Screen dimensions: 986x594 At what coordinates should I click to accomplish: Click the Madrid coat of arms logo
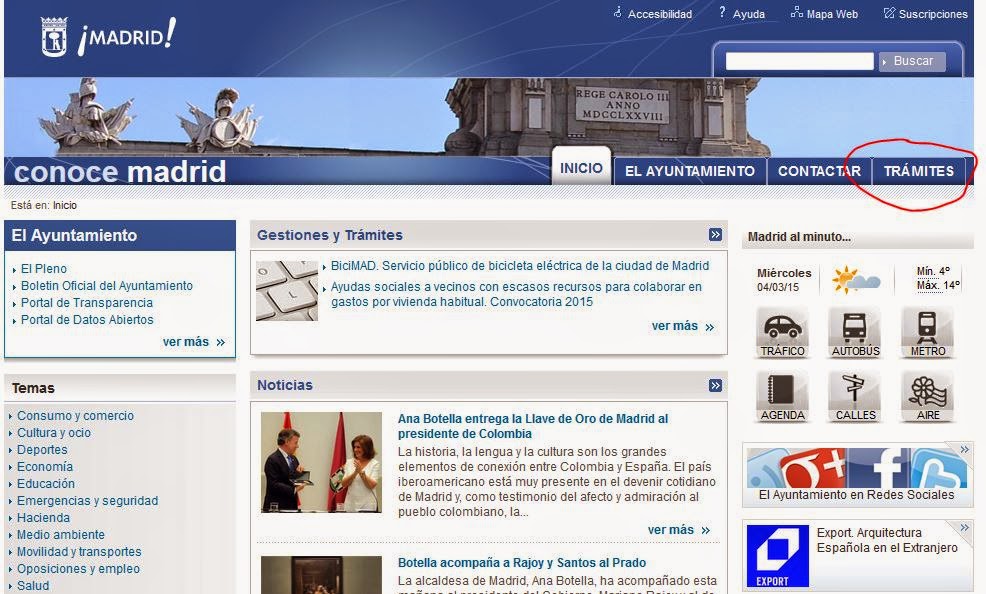click(x=54, y=36)
